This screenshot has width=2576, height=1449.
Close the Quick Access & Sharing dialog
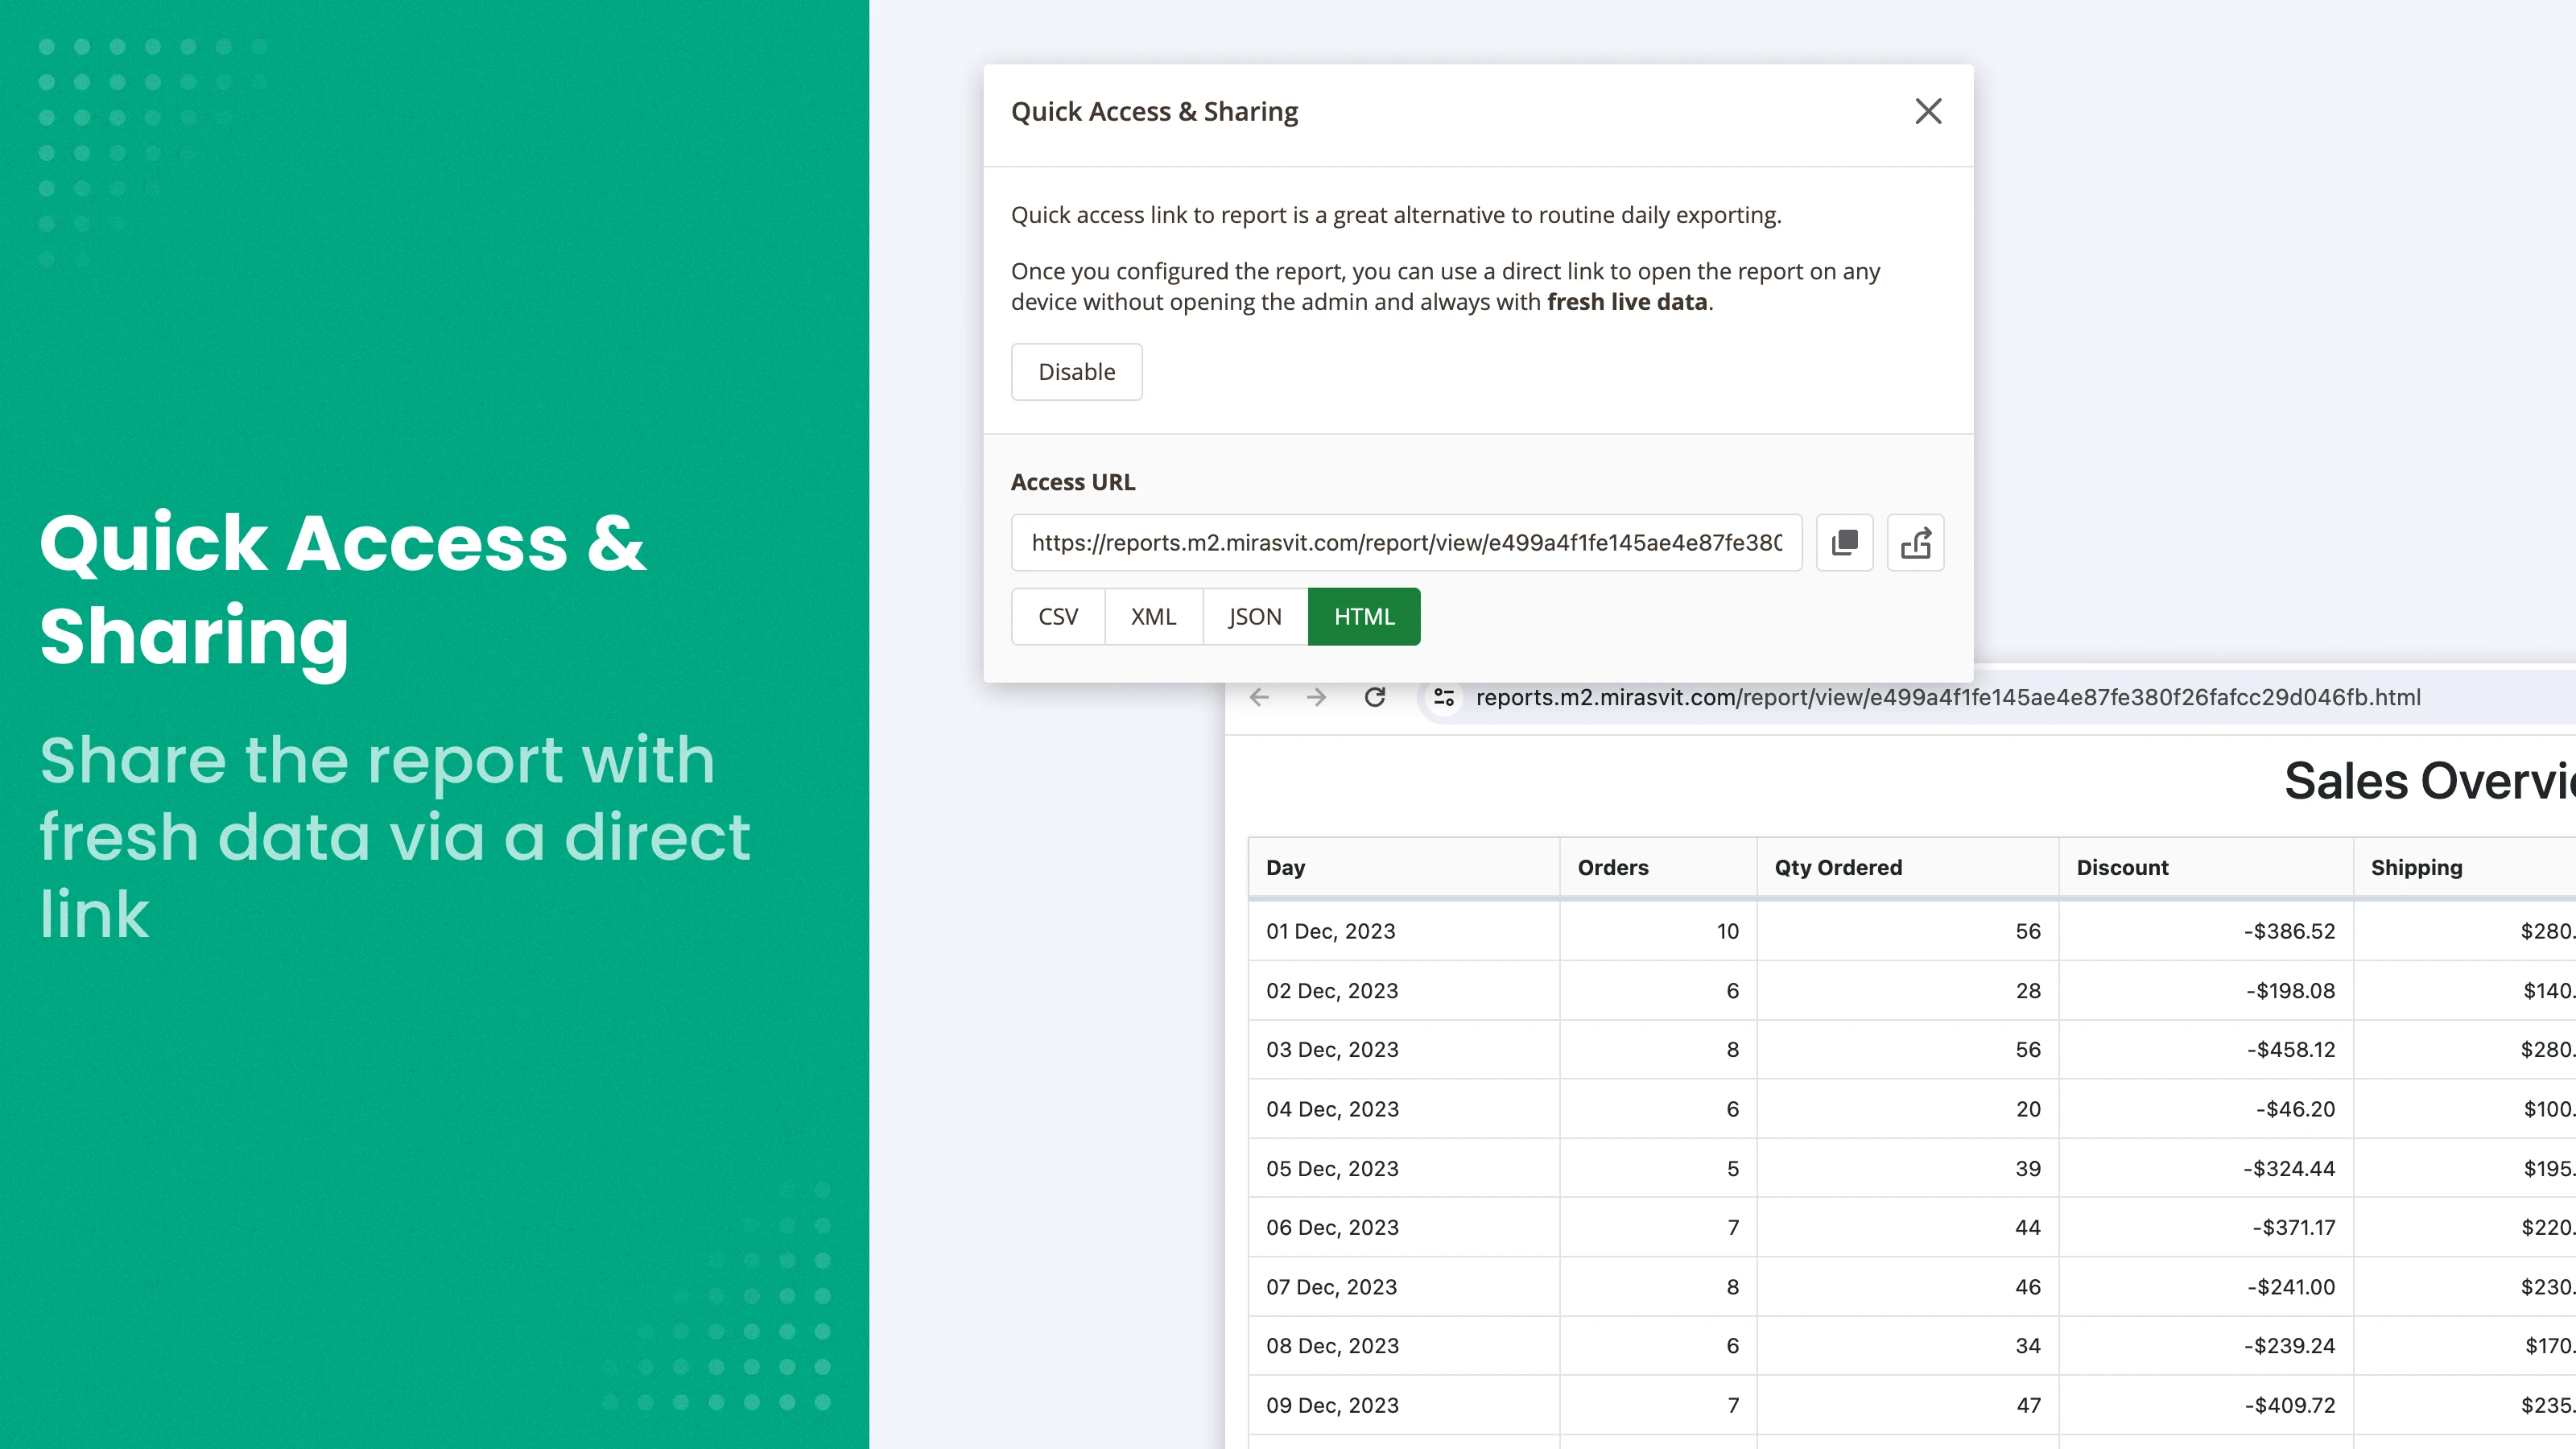click(x=1928, y=111)
